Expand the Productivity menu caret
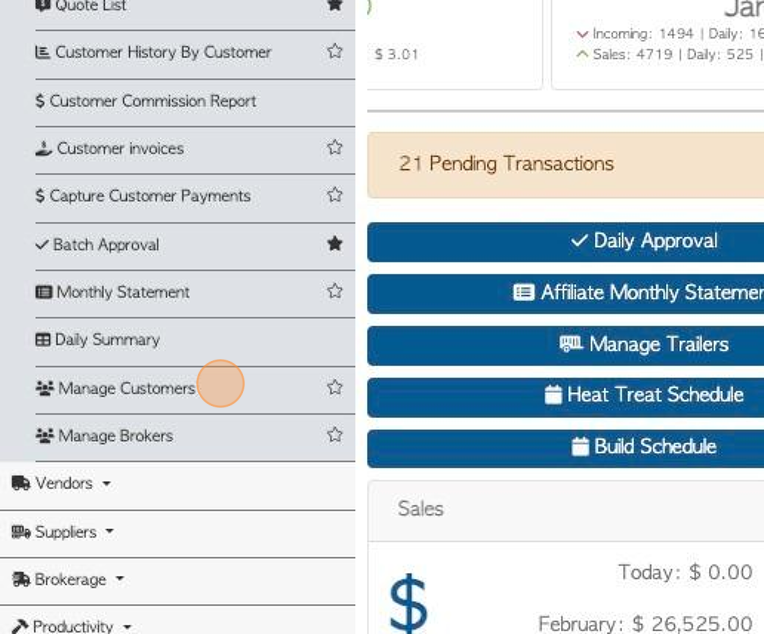764x634 pixels. [x=127, y=627]
